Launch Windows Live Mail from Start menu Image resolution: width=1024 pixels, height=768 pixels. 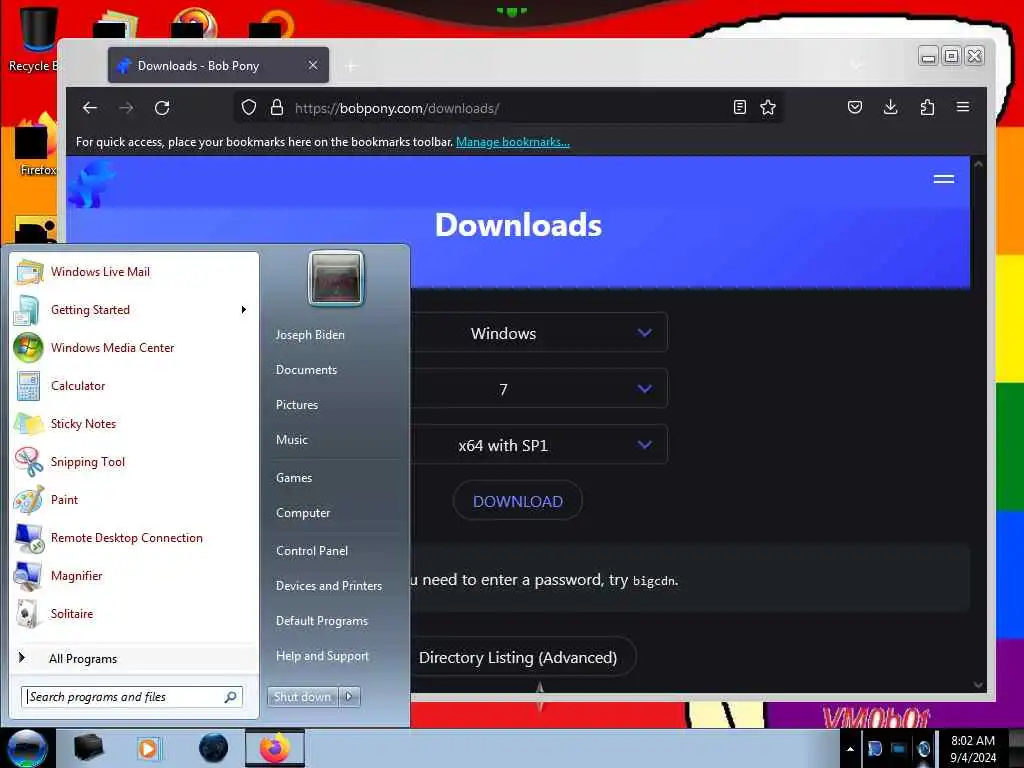click(x=135, y=272)
